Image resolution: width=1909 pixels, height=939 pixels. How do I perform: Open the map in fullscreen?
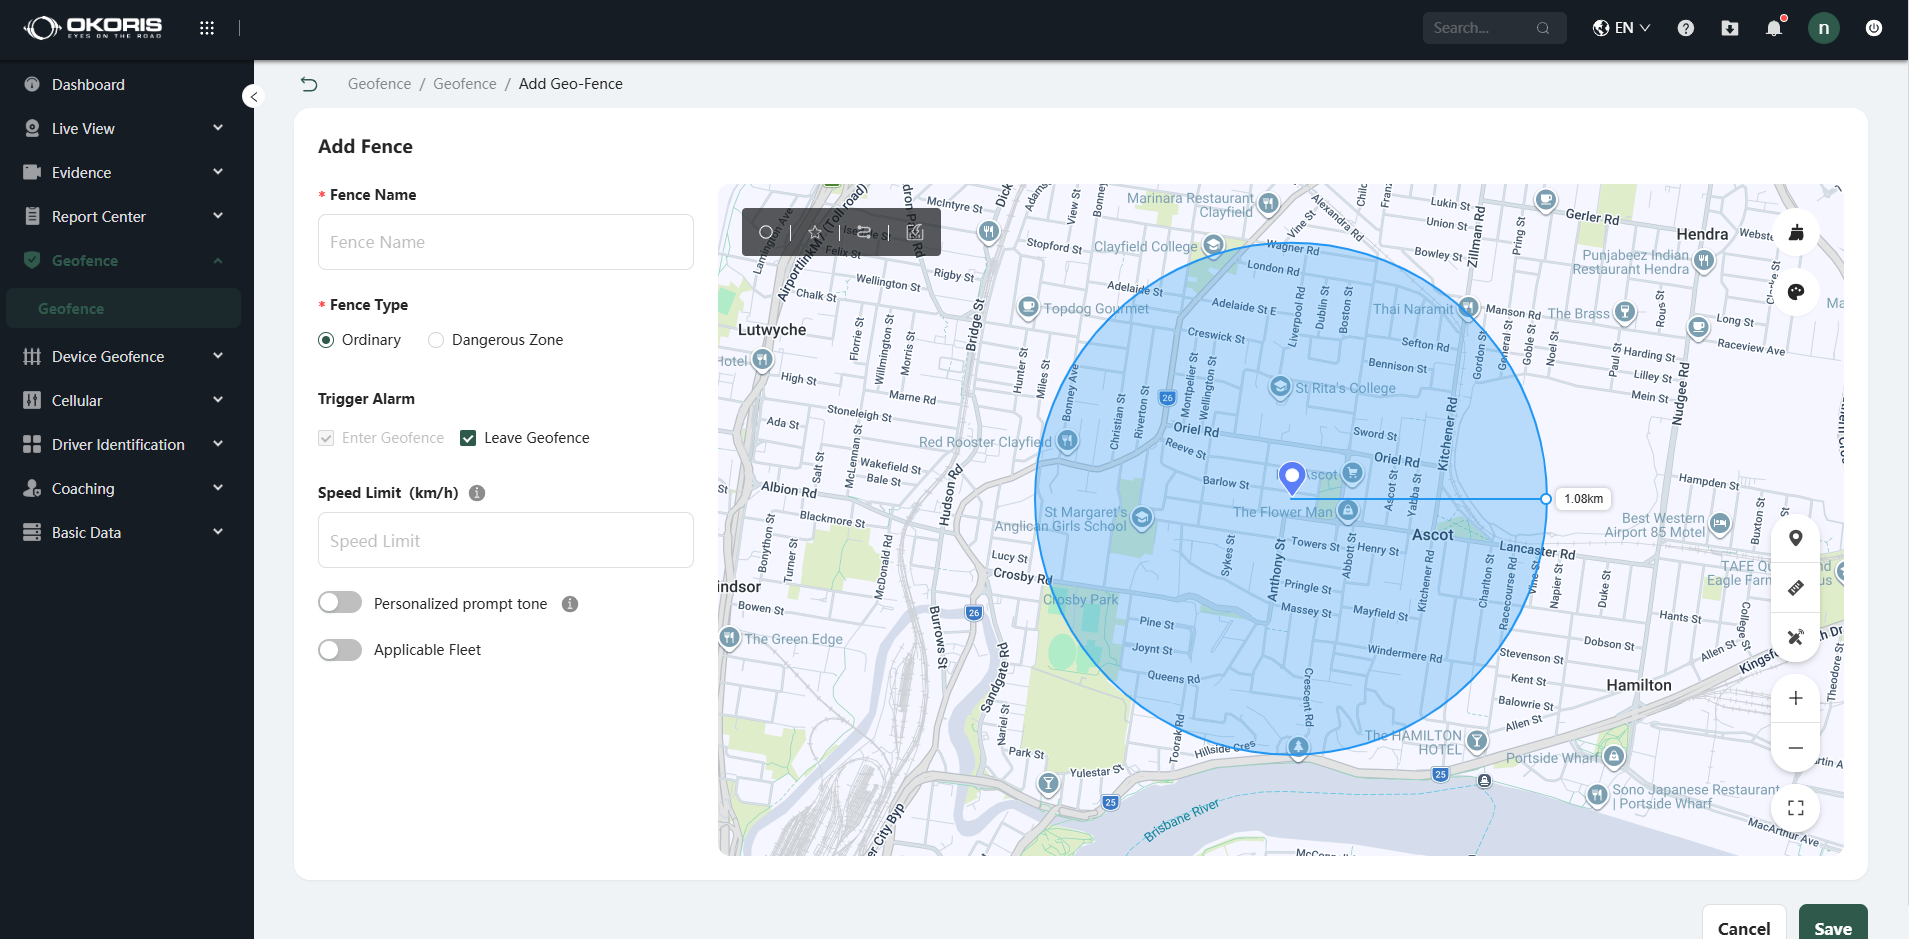tap(1796, 808)
